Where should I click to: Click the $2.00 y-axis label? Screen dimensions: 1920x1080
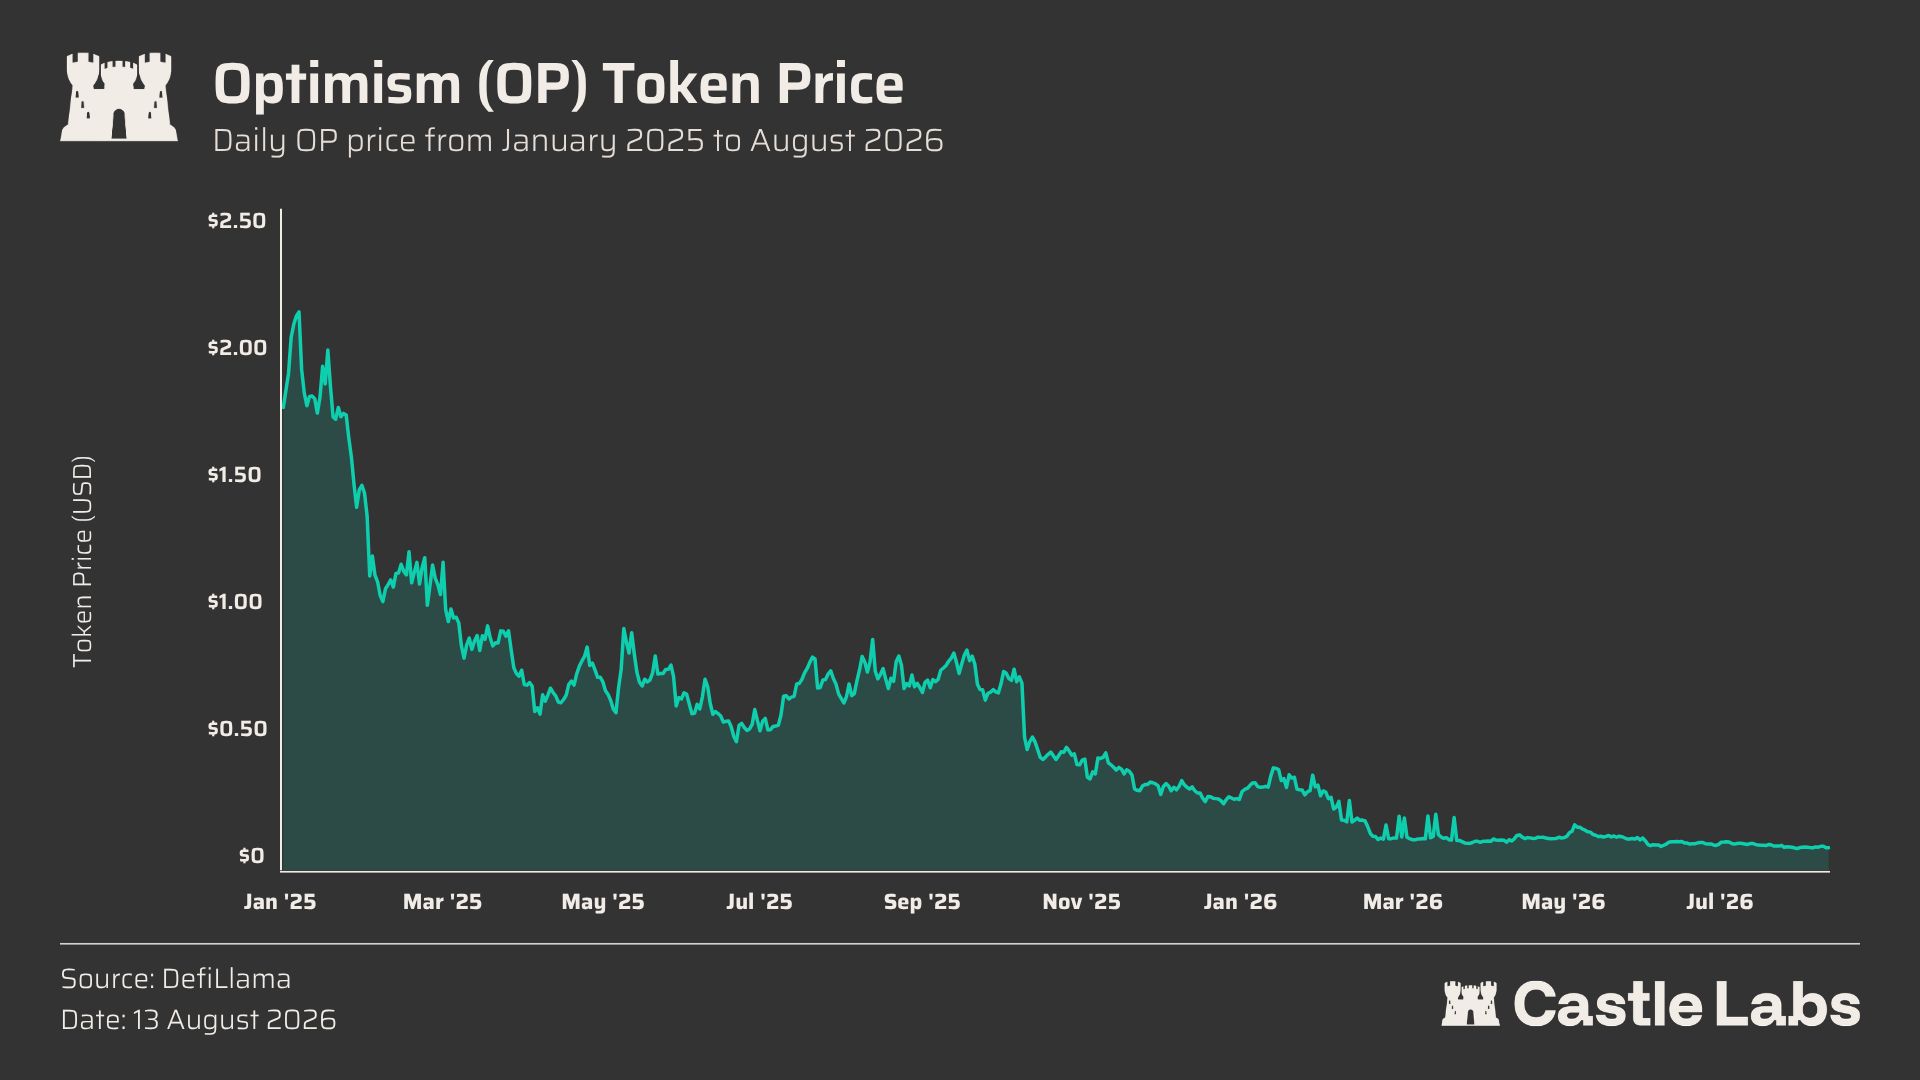point(237,347)
